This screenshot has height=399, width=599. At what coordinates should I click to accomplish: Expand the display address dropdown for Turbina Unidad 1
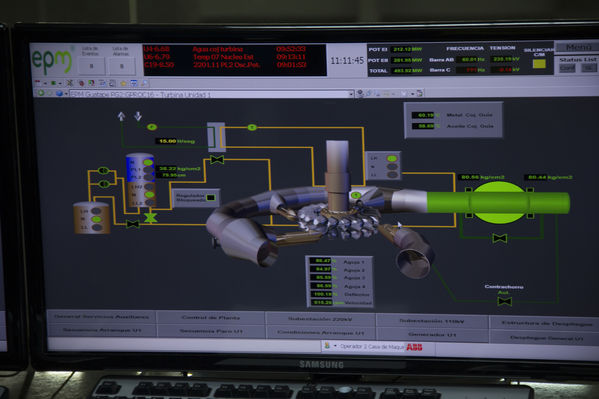coord(351,94)
